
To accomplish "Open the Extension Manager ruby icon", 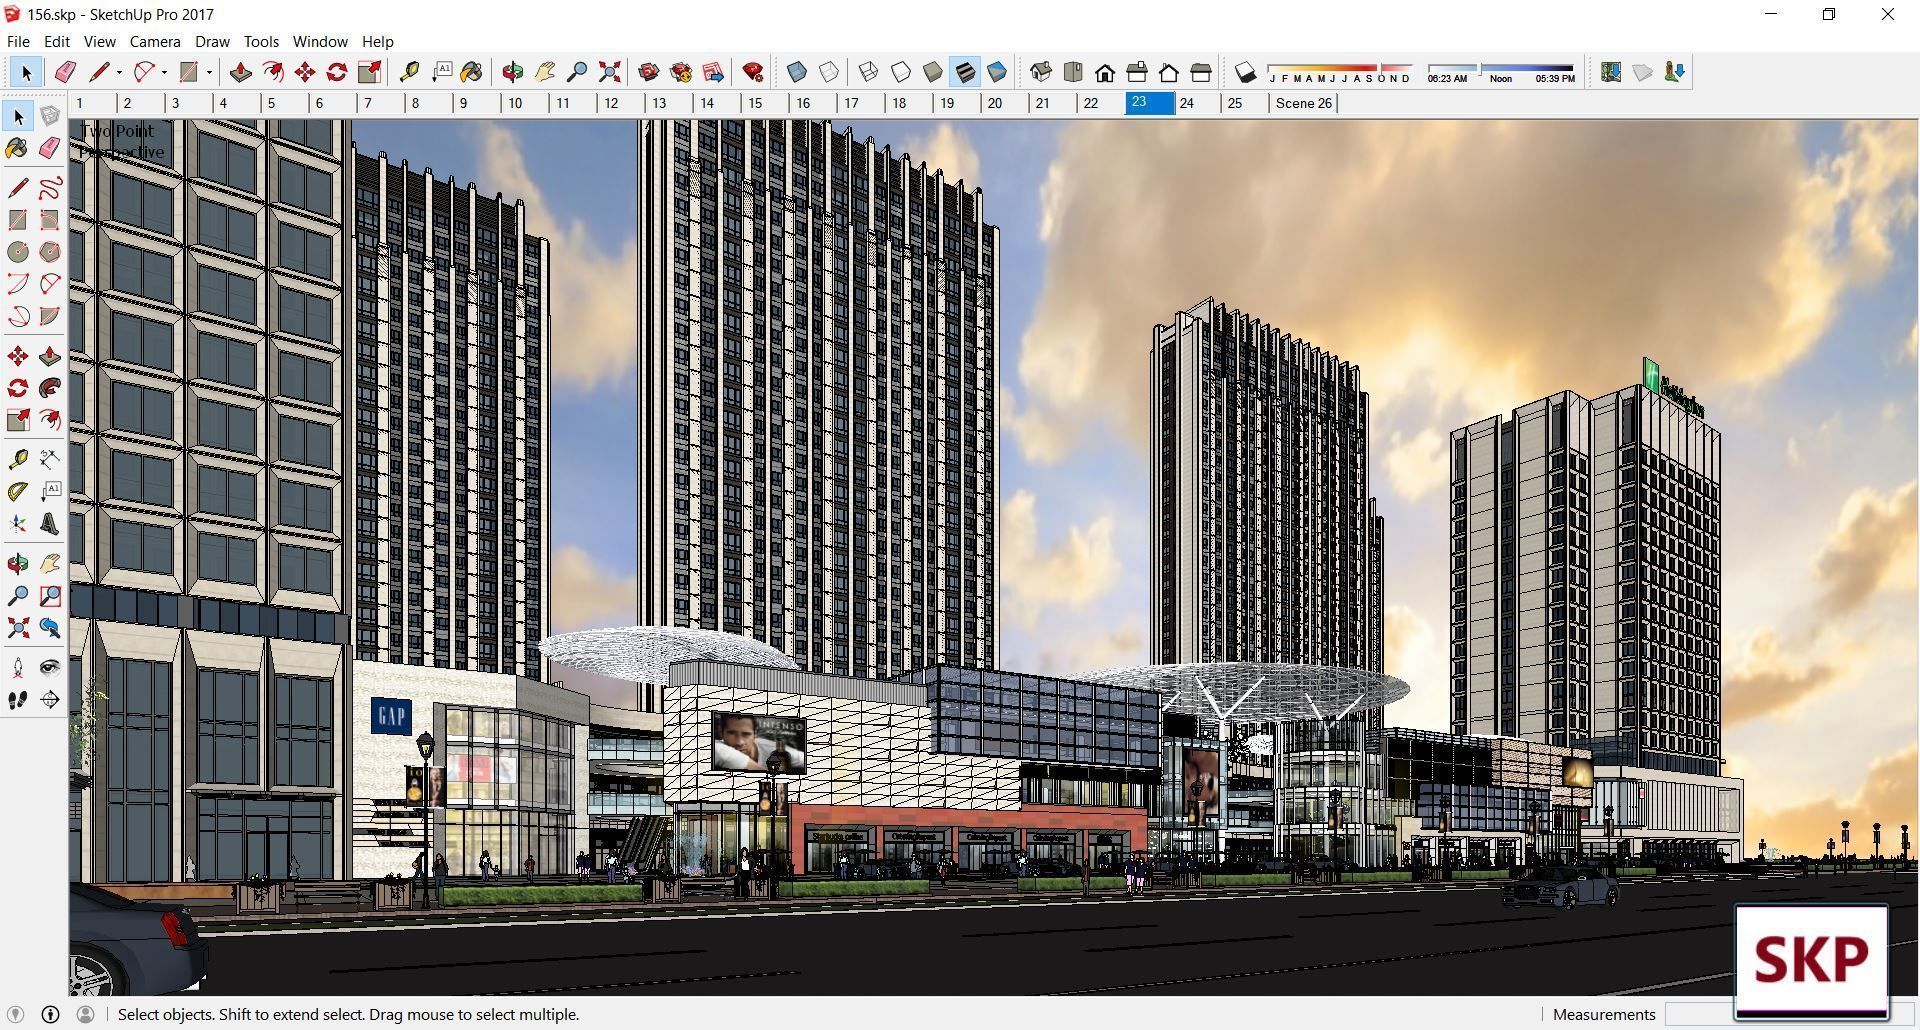I will click(753, 72).
